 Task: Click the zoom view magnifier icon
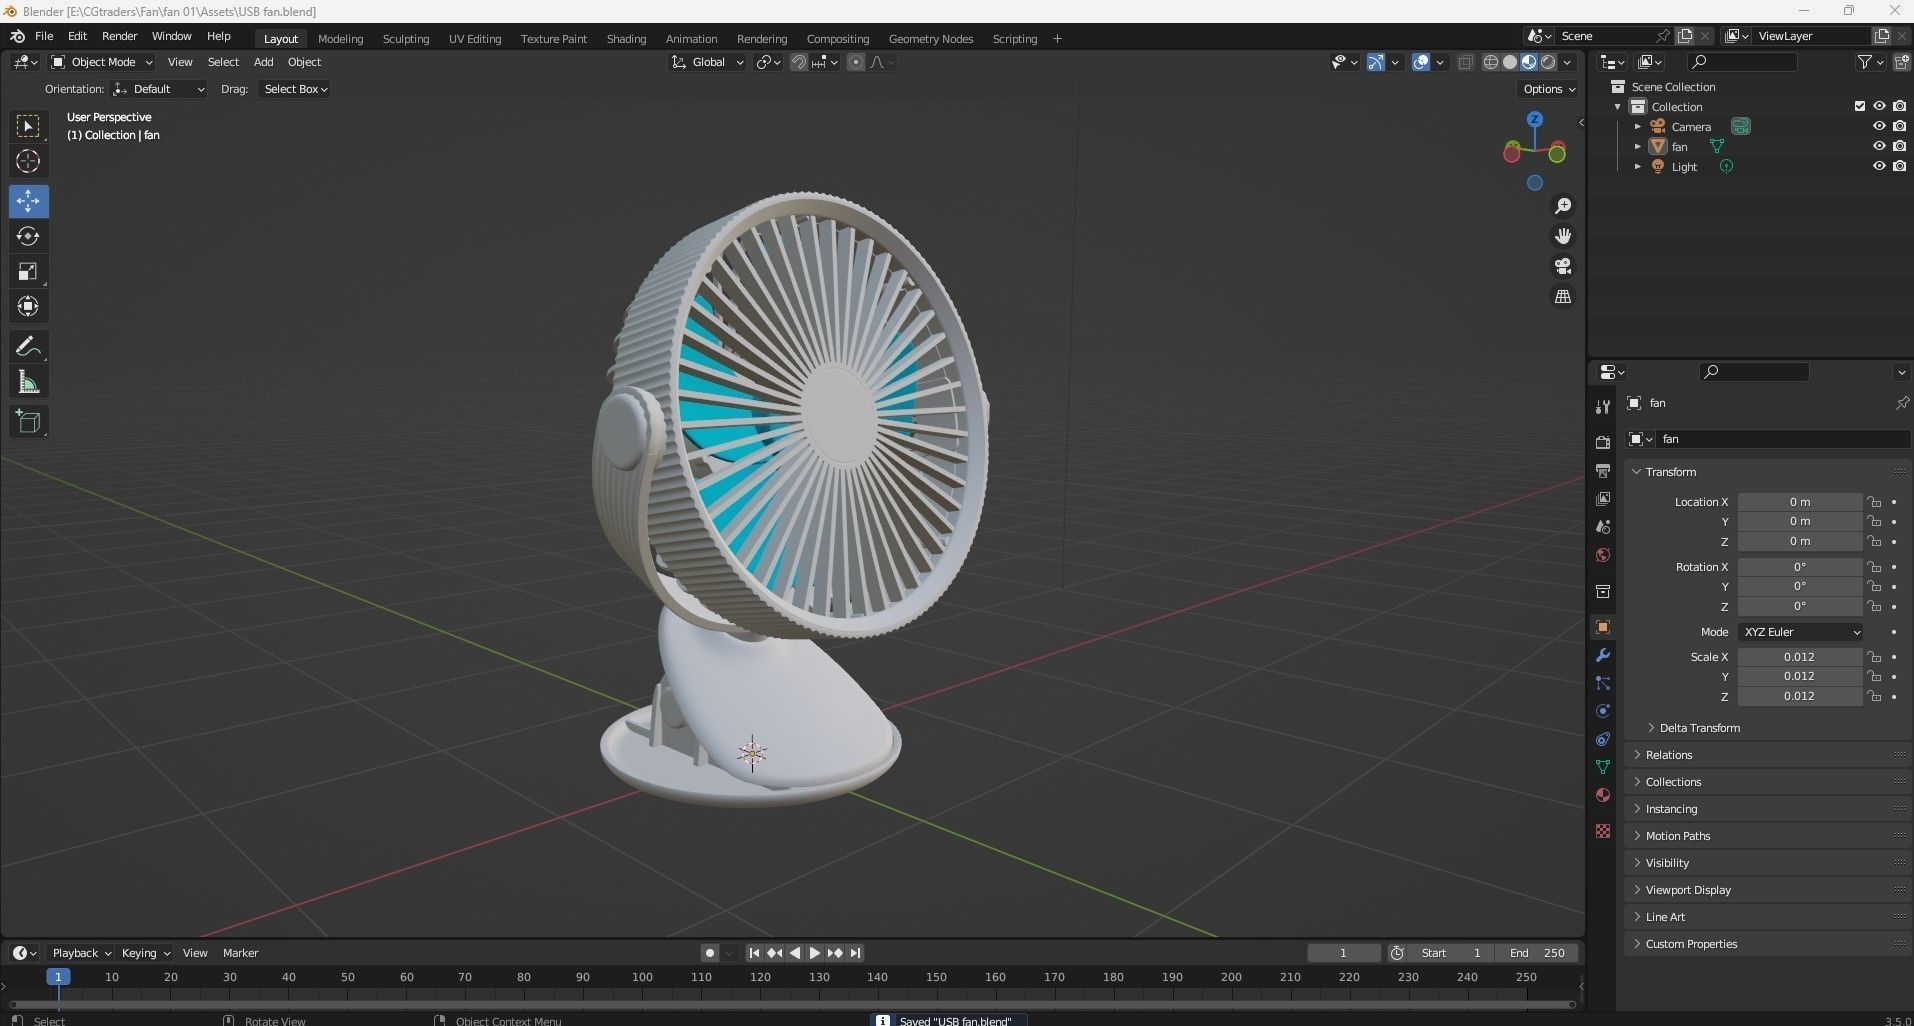coord(1562,206)
